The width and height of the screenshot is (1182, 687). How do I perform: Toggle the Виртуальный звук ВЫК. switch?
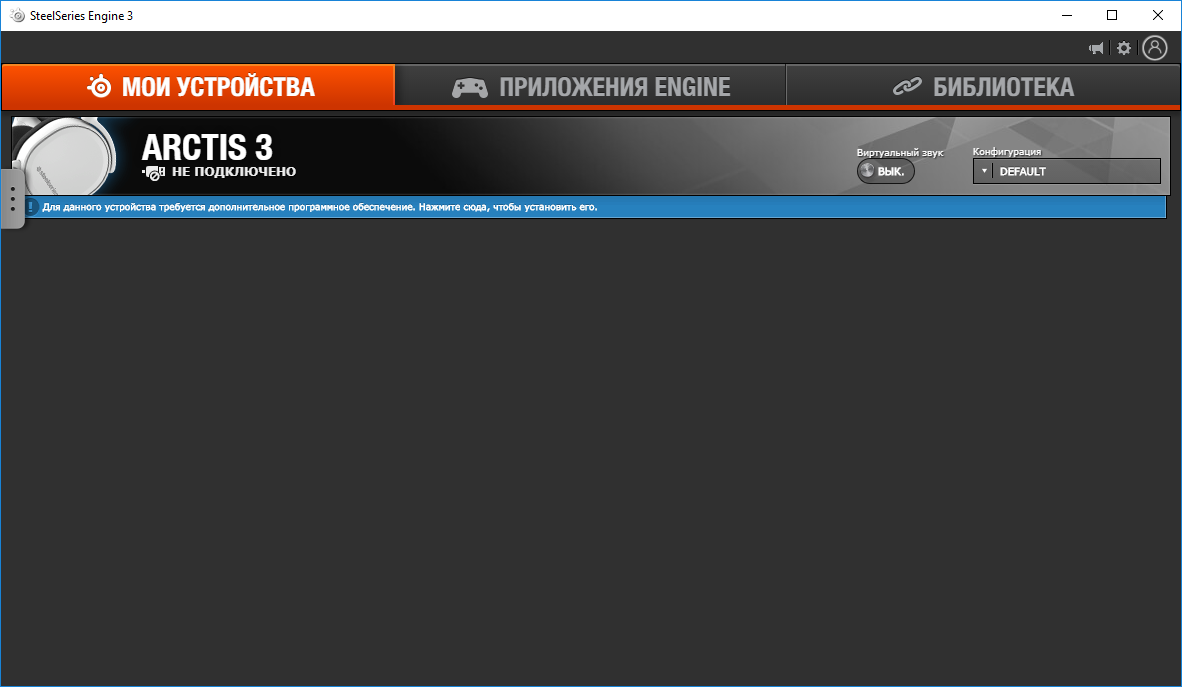tap(885, 171)
